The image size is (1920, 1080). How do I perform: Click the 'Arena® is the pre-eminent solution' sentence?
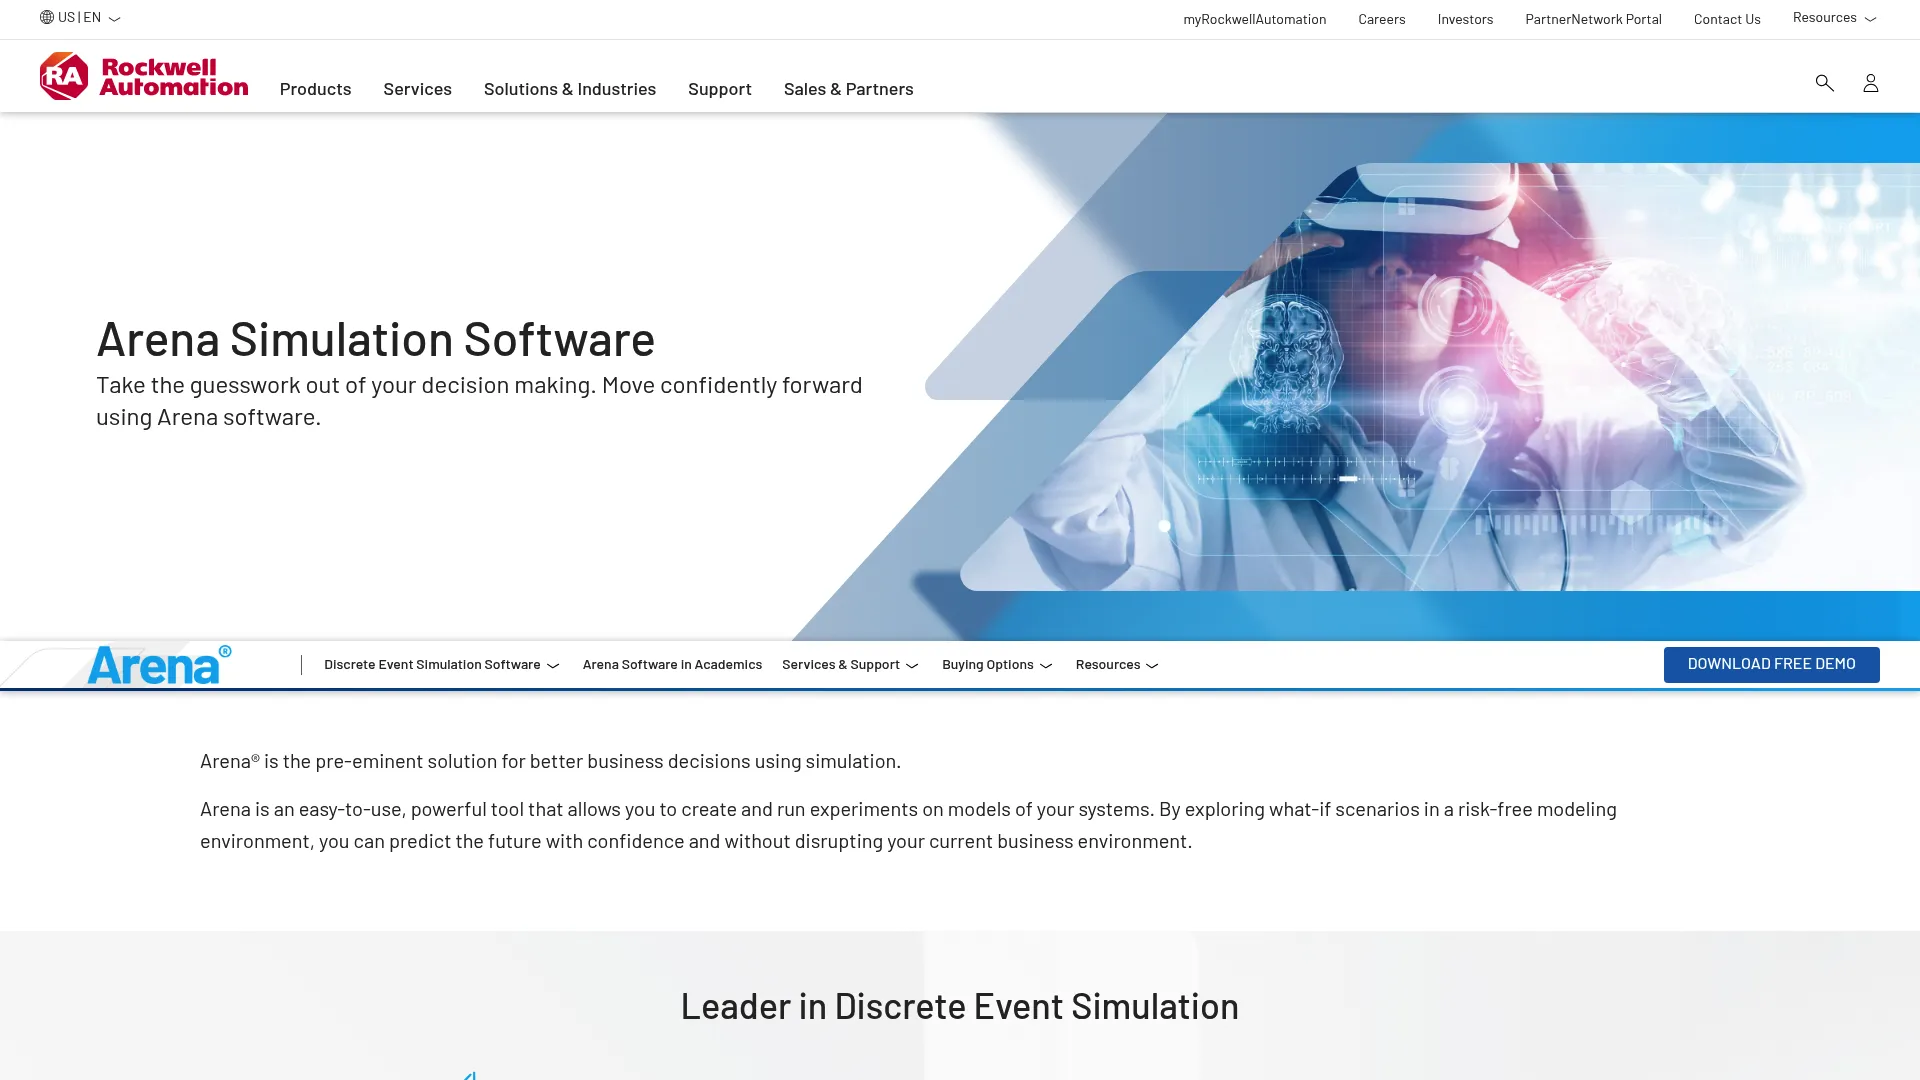[x=550, y=761]
